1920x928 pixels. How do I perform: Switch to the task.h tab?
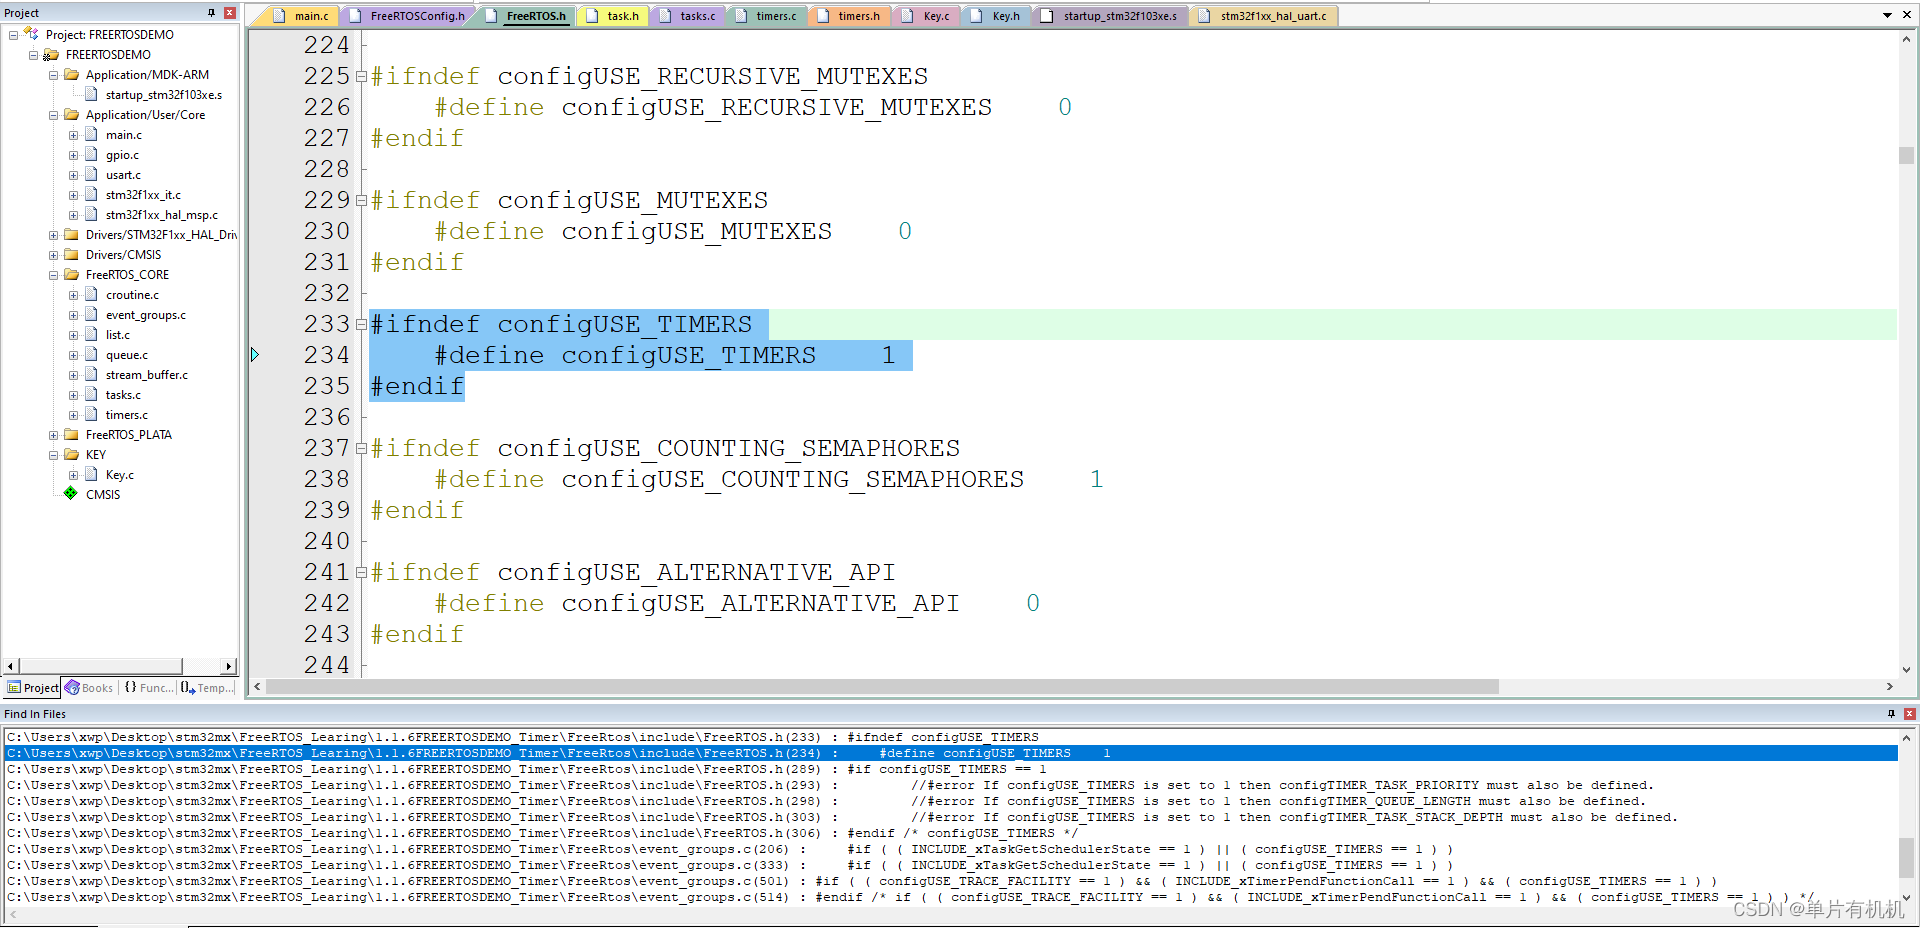tap(612, 16)
